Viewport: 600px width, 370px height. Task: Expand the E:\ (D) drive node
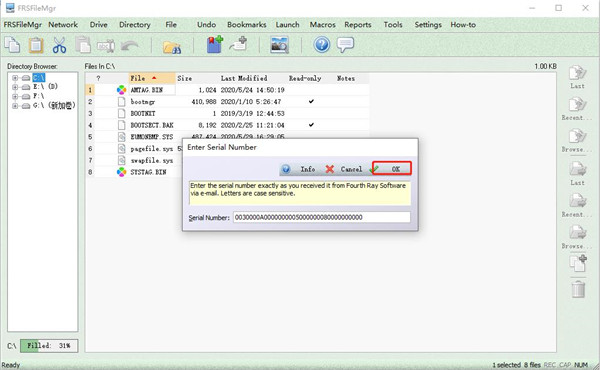(15, 87)
